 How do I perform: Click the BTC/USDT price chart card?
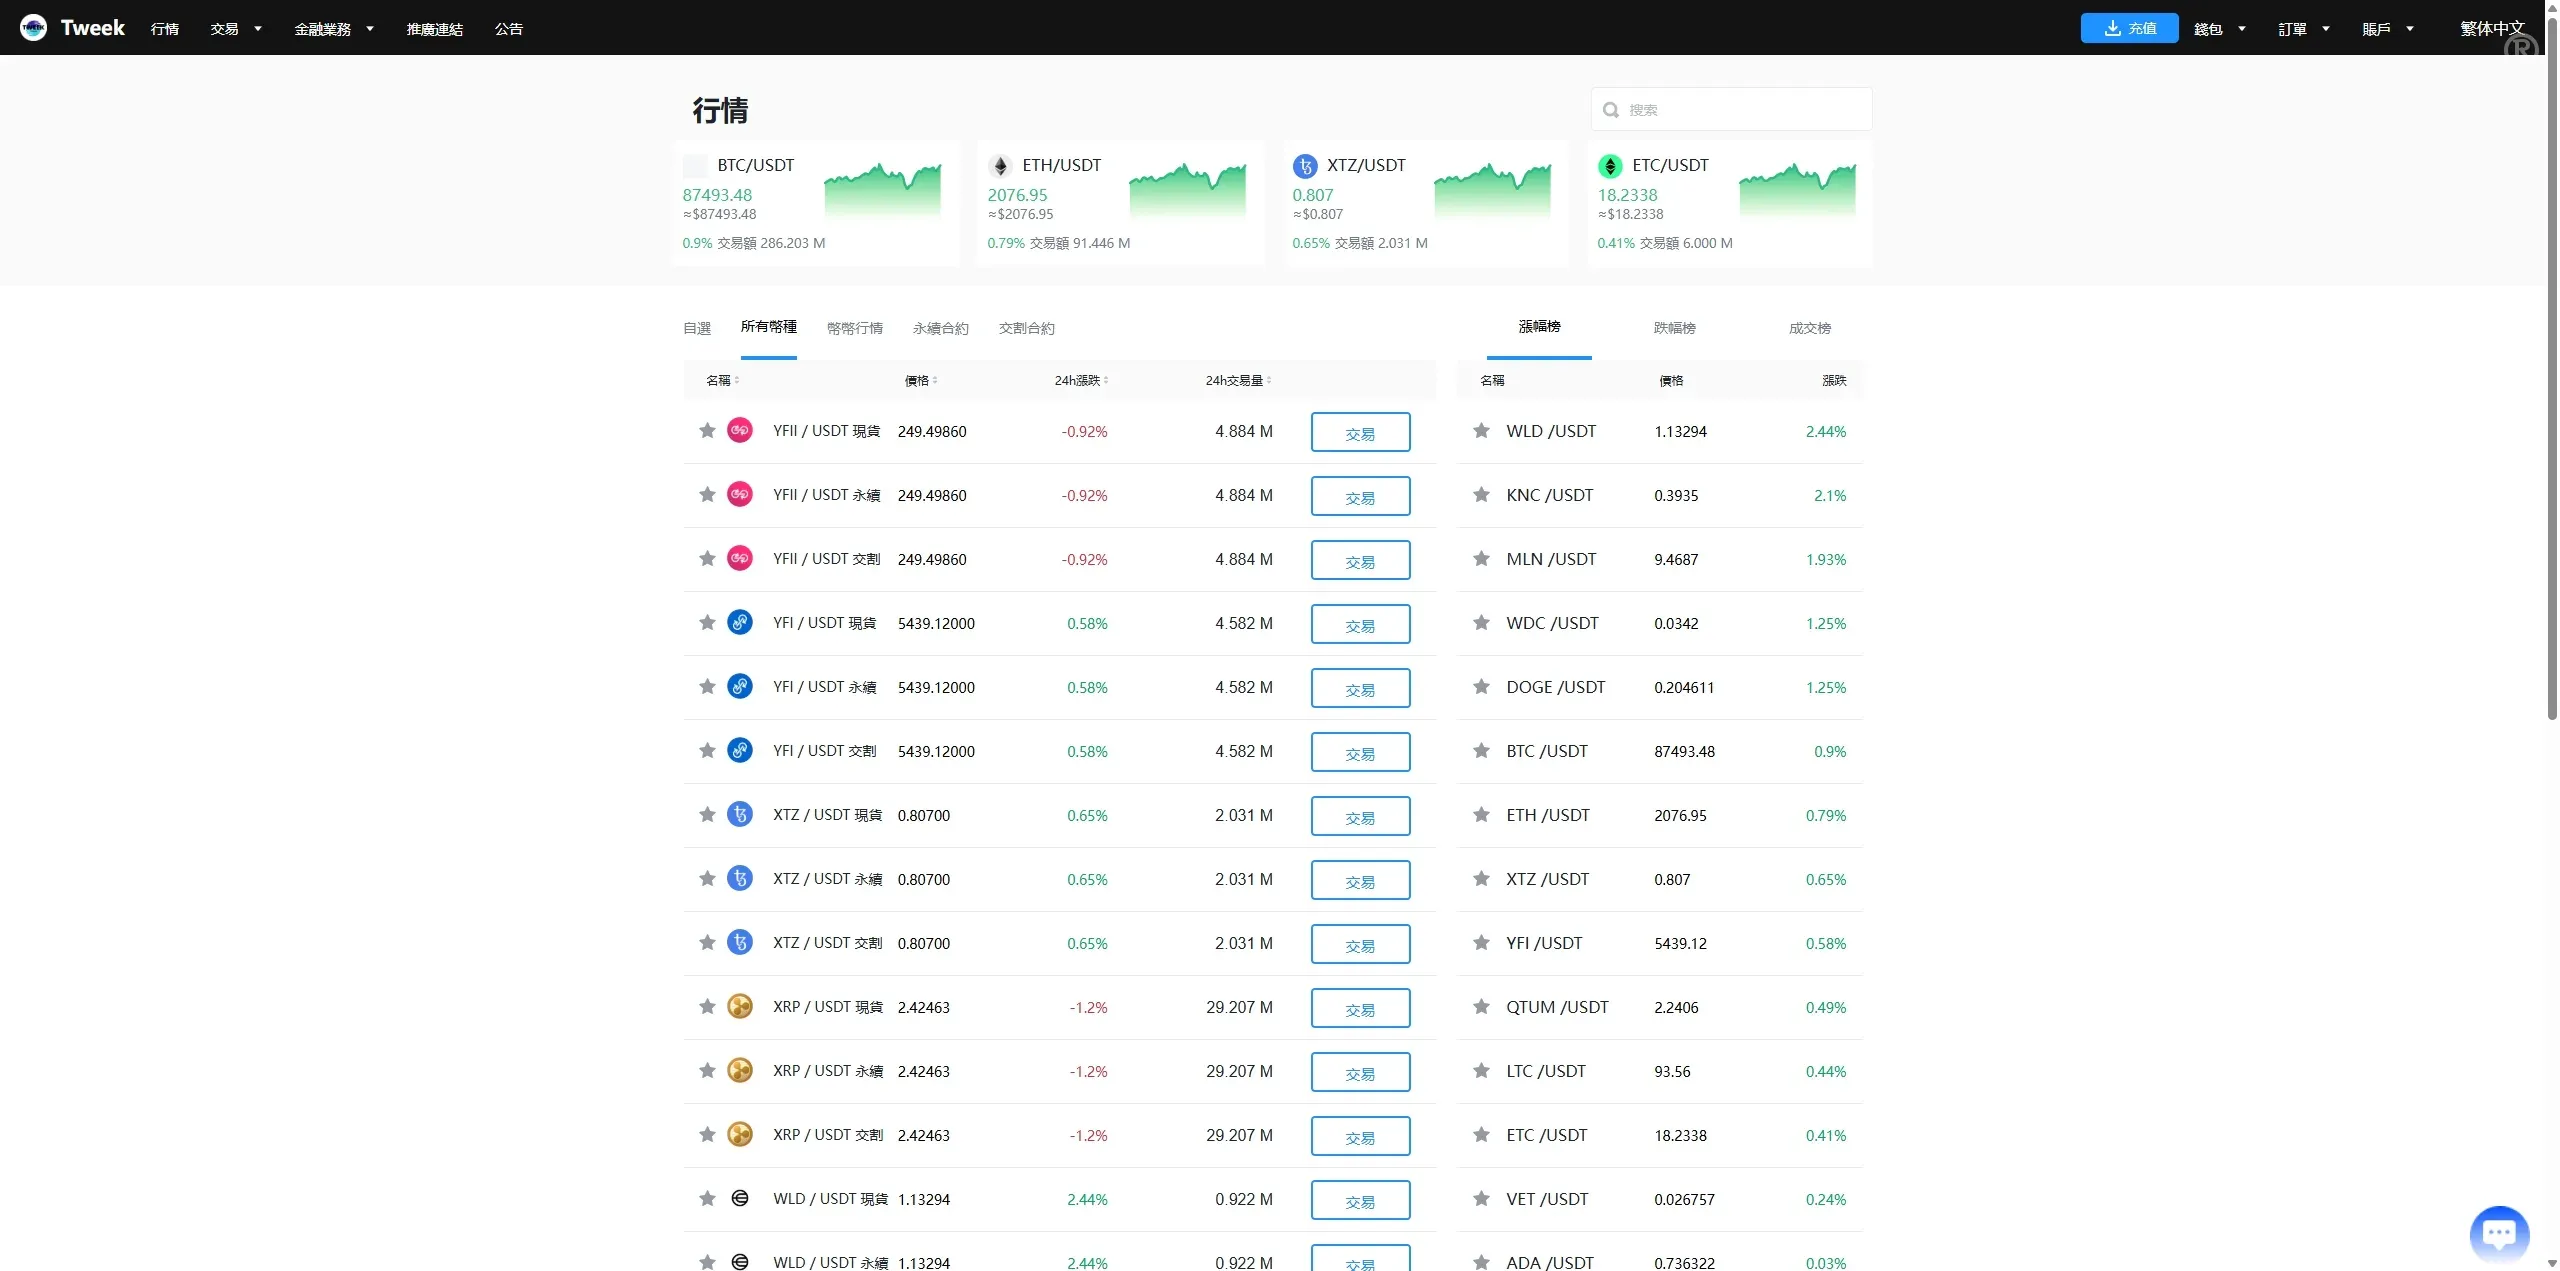pyautogui.click(x=816, y=203)
